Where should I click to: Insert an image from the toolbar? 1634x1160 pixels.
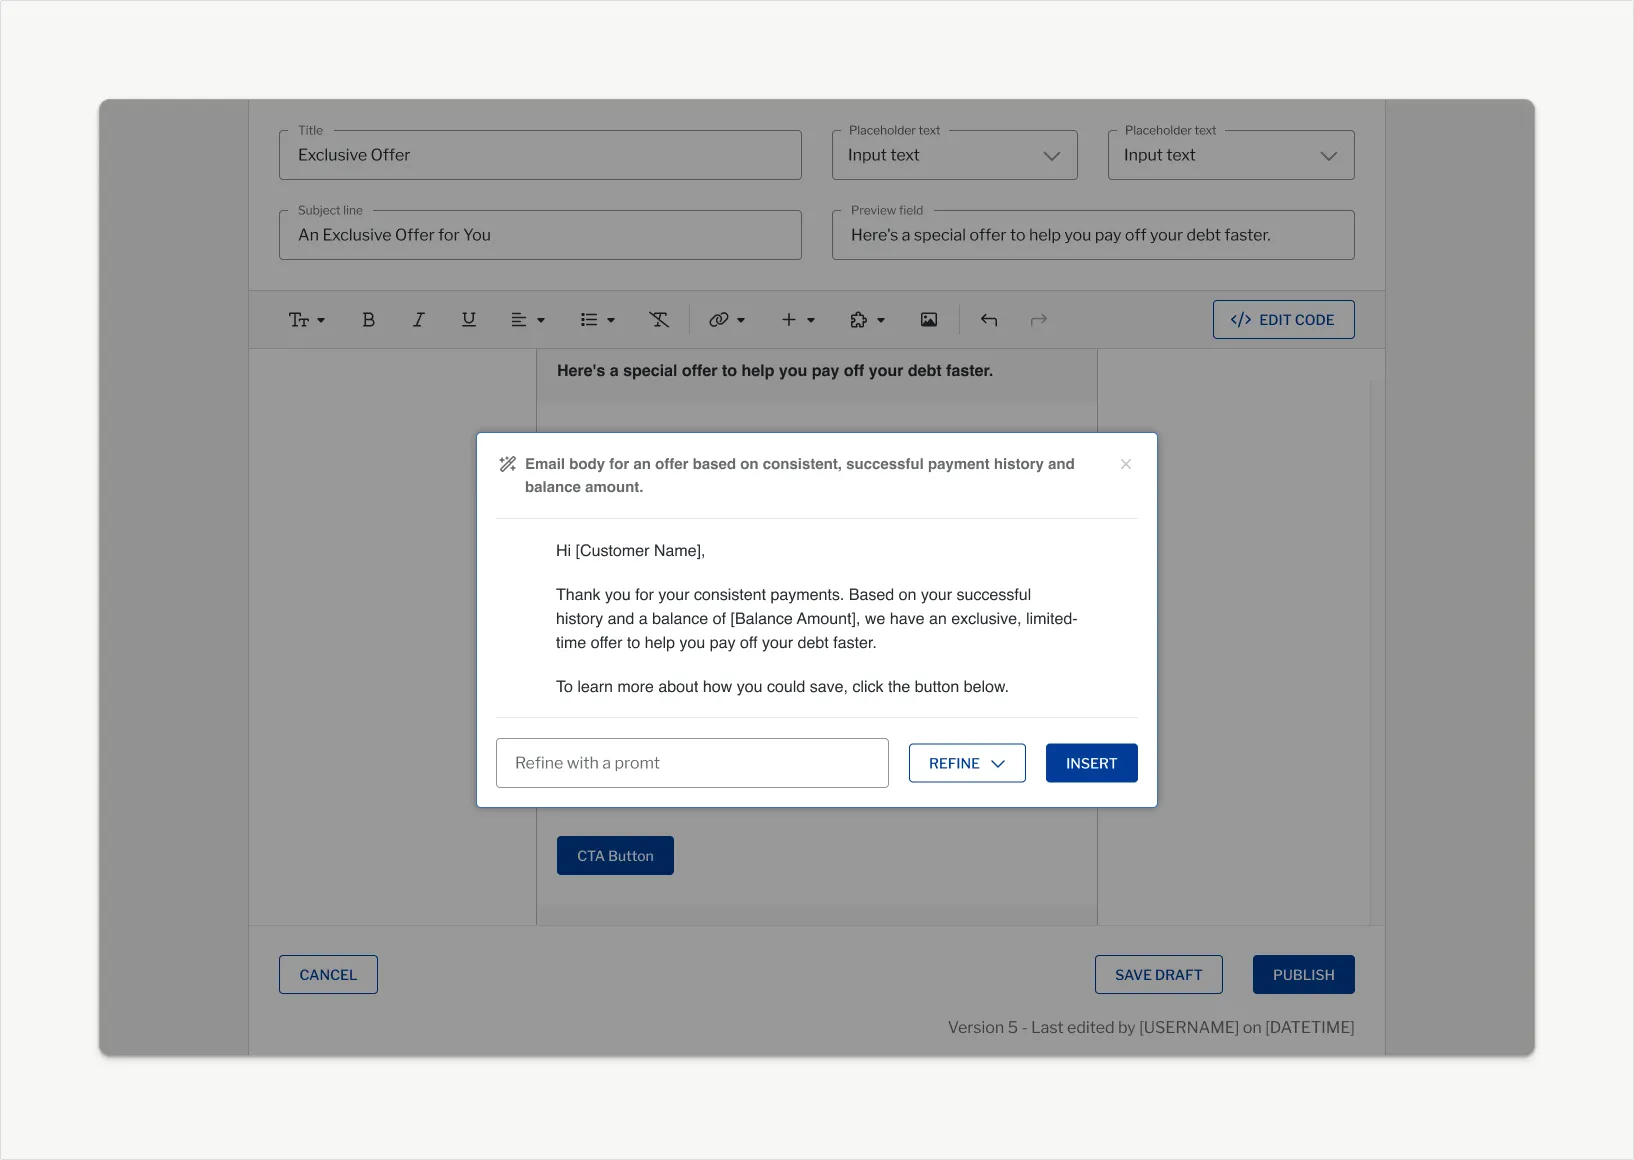(929, 320)
